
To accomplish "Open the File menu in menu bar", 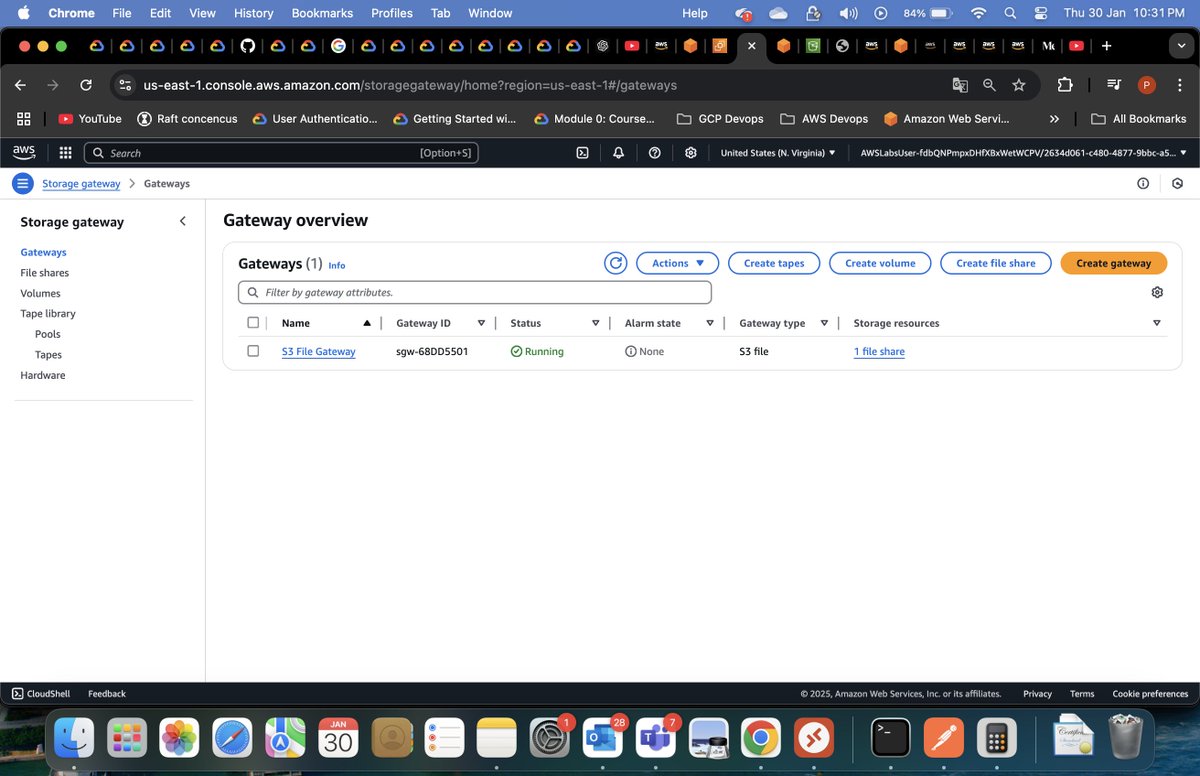I will [122, 13].
